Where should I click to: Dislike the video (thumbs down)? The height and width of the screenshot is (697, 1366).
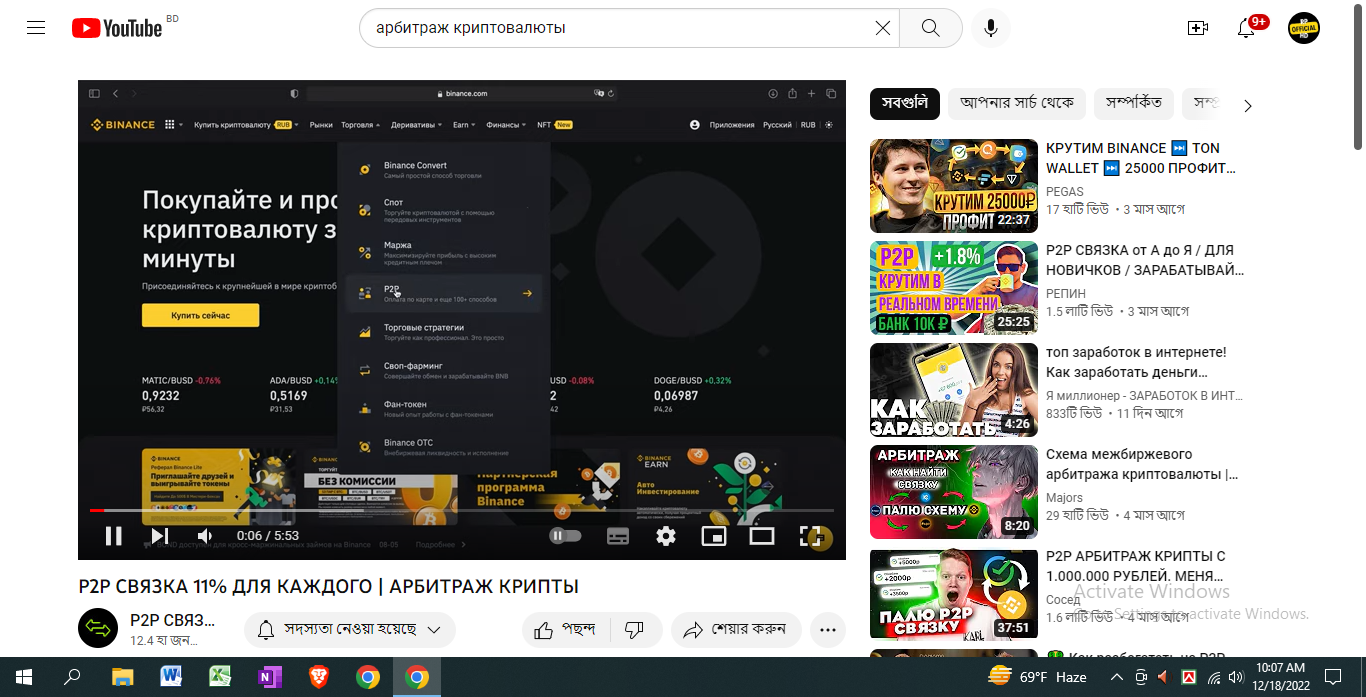(x=634, y=630)
